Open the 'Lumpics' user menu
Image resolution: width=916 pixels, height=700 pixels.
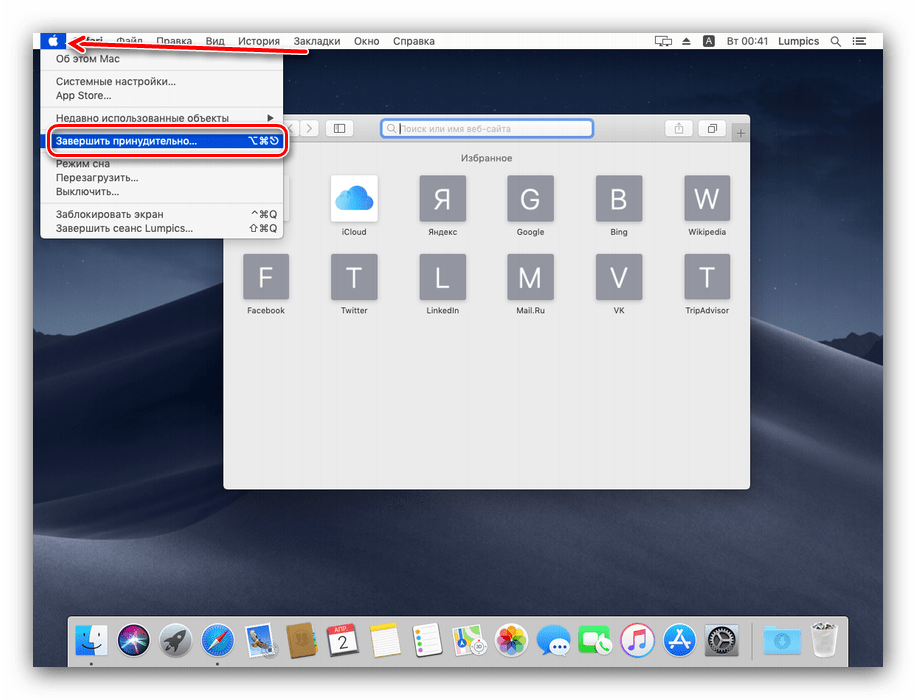[x=799, y=41]
